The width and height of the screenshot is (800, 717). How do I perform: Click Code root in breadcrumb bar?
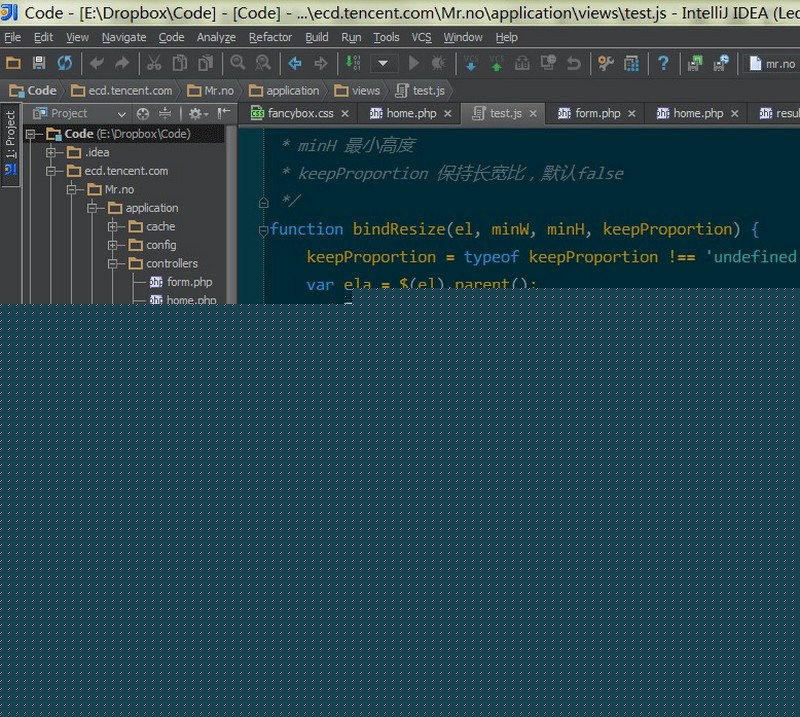33,91
